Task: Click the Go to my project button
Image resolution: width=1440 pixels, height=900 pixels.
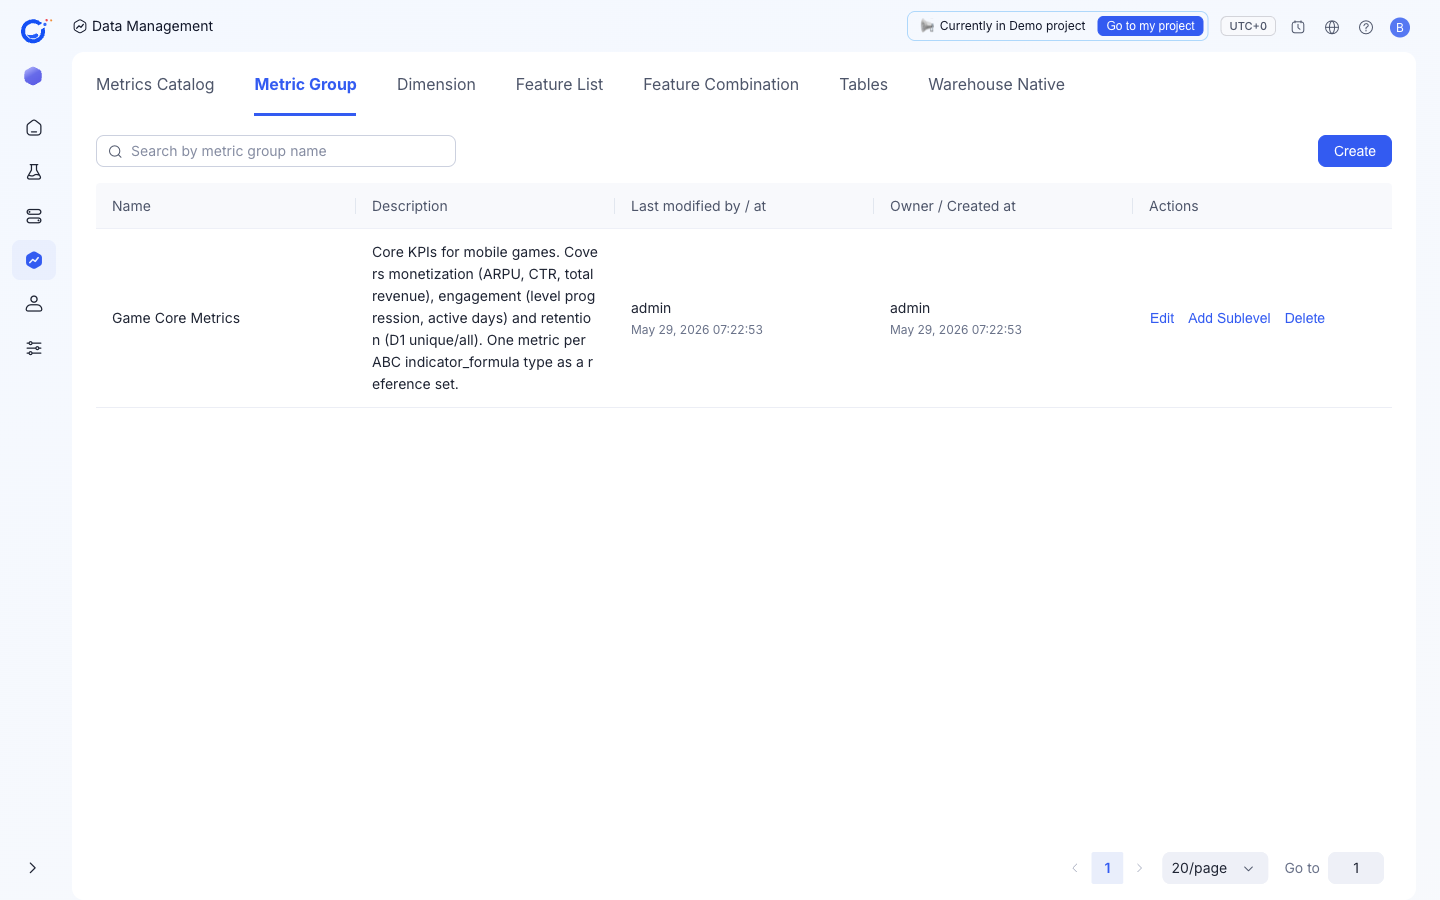Action: [1150, 26]
